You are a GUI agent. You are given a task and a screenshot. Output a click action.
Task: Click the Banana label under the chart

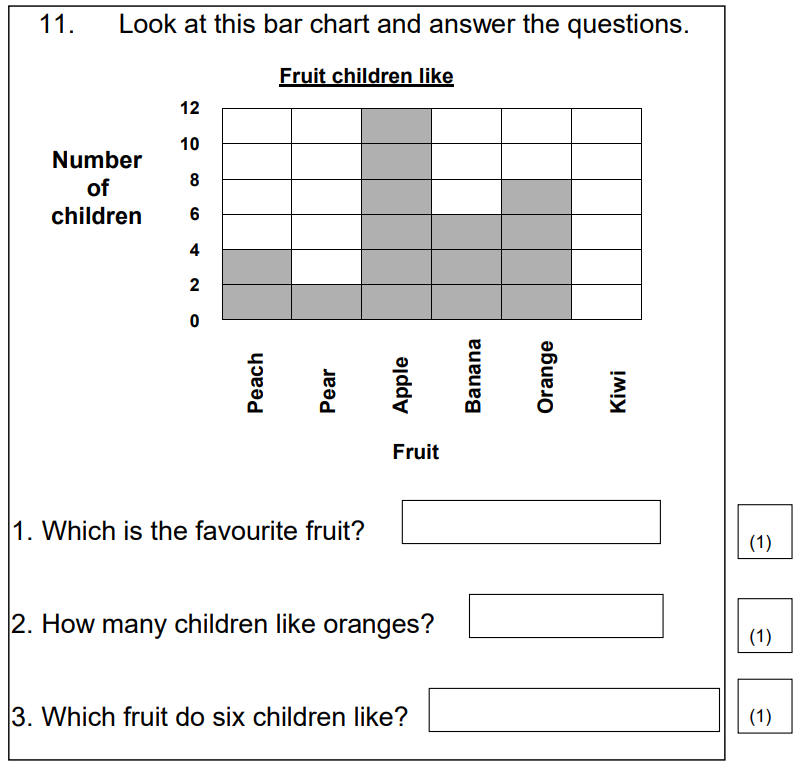click(473, 376)
